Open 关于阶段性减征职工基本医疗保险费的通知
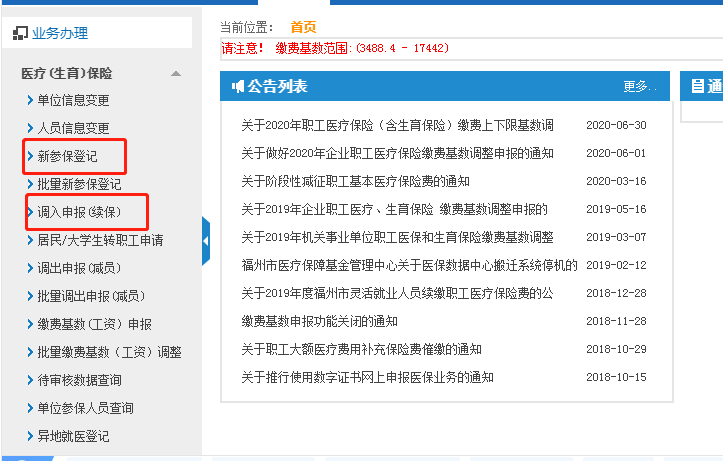The width and height of the screenshot is (723, 461). point(356,181)
